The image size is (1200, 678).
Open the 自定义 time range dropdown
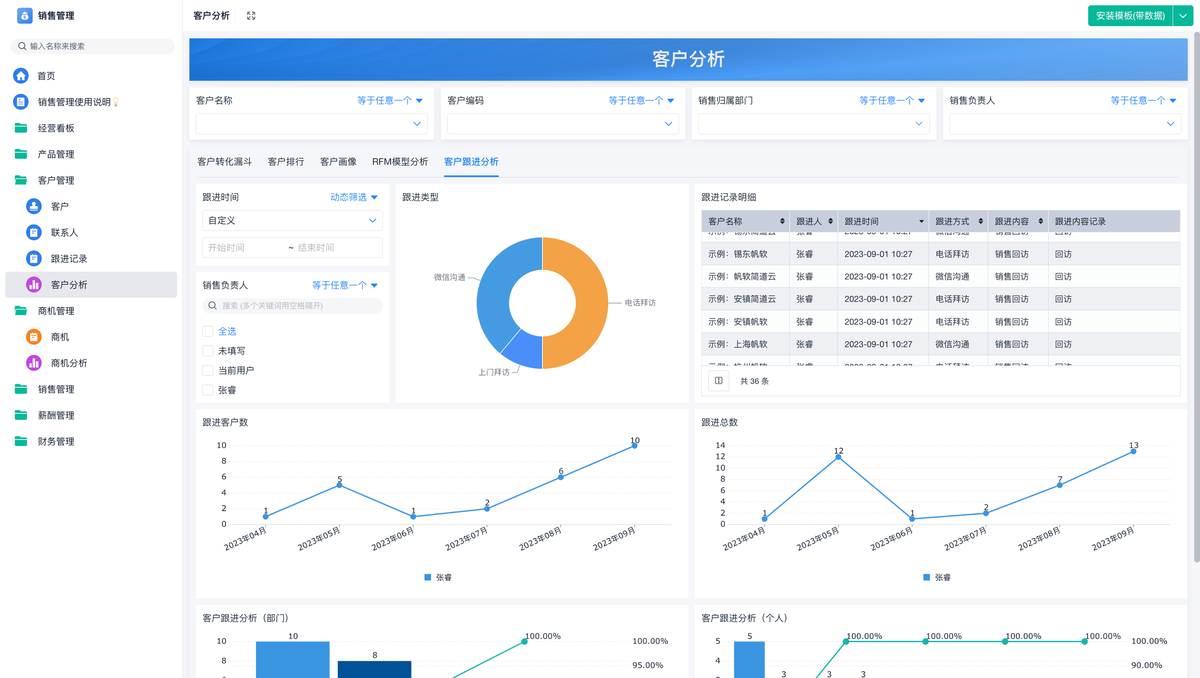(x=292, y=220)
